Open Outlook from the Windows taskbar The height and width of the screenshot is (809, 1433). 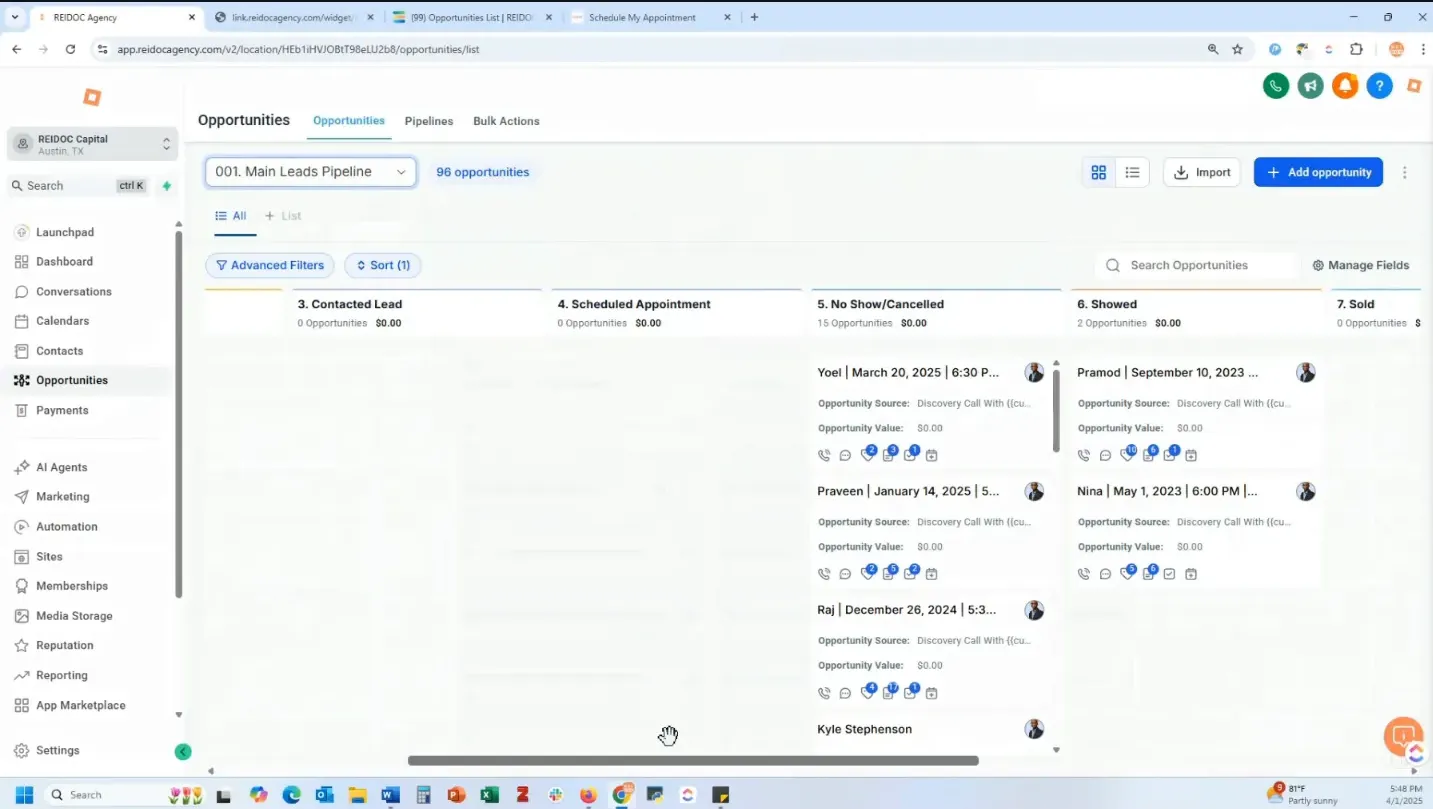324,795
